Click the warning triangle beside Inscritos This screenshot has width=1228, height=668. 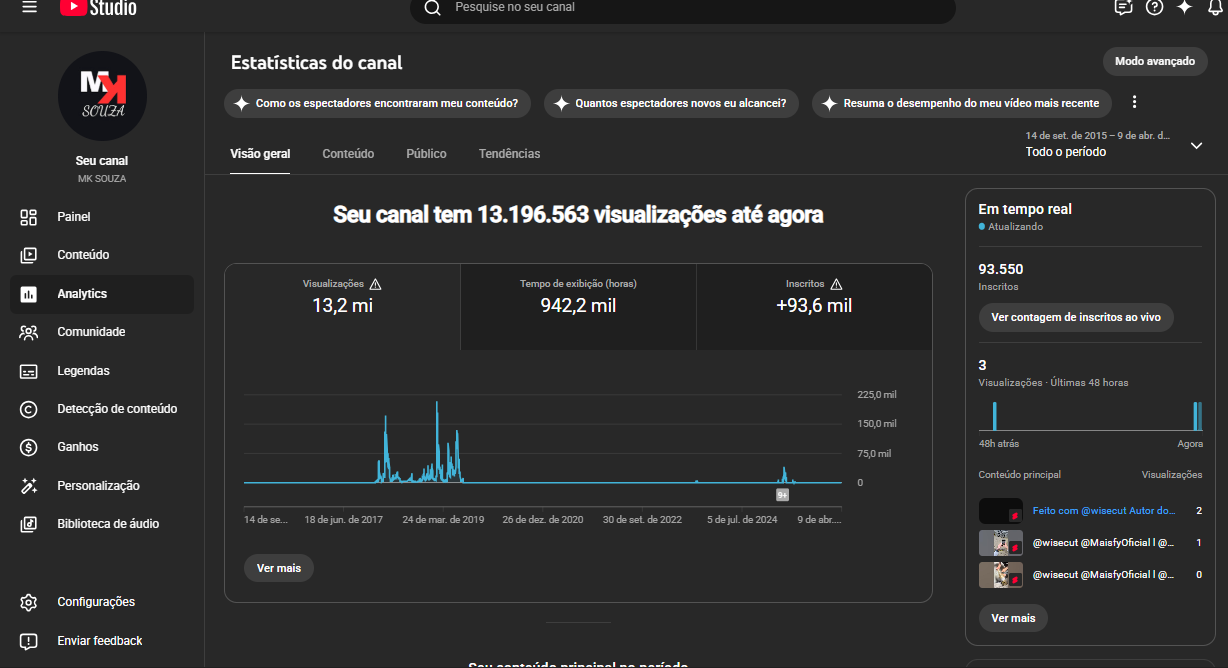(x=836, y=284)
